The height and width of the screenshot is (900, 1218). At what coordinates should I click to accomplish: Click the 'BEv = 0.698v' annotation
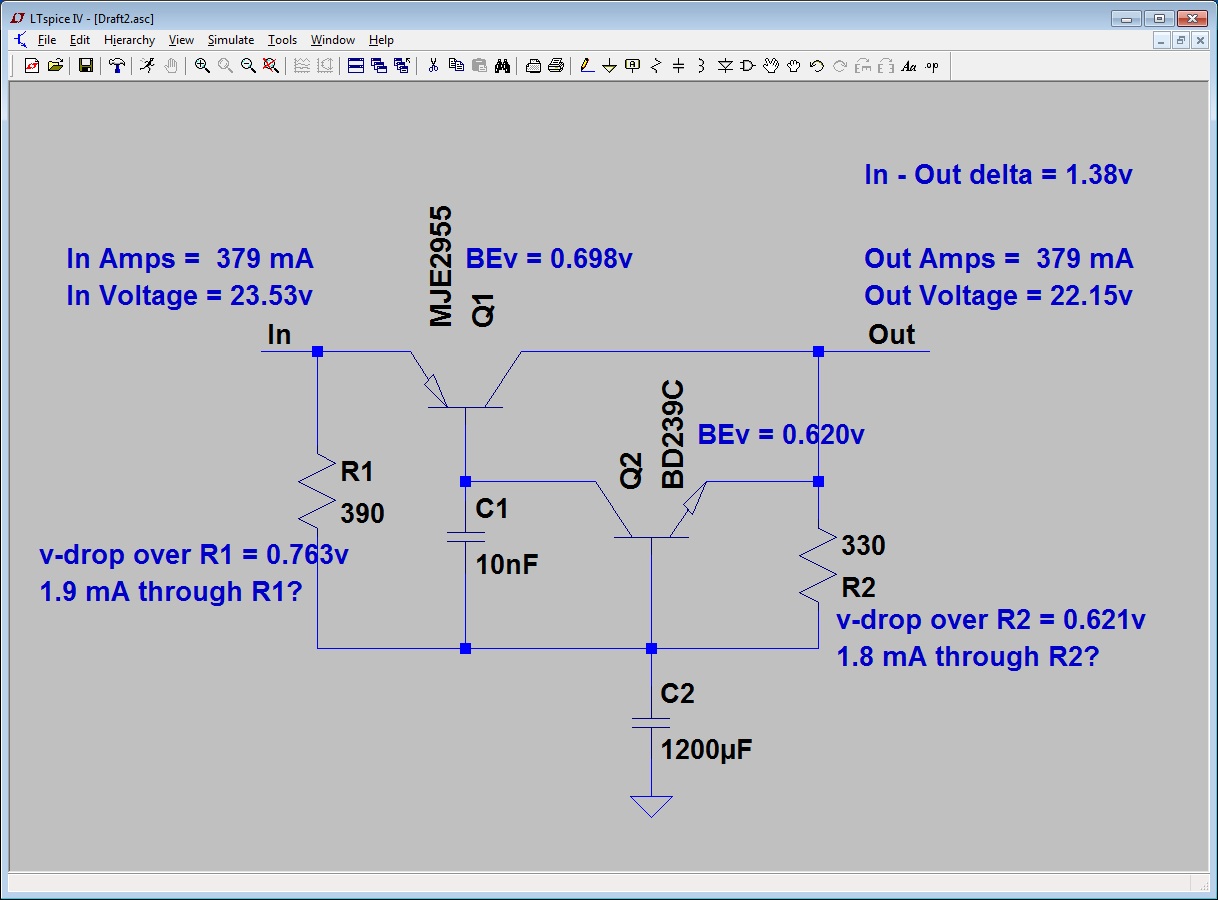[549, 258]
